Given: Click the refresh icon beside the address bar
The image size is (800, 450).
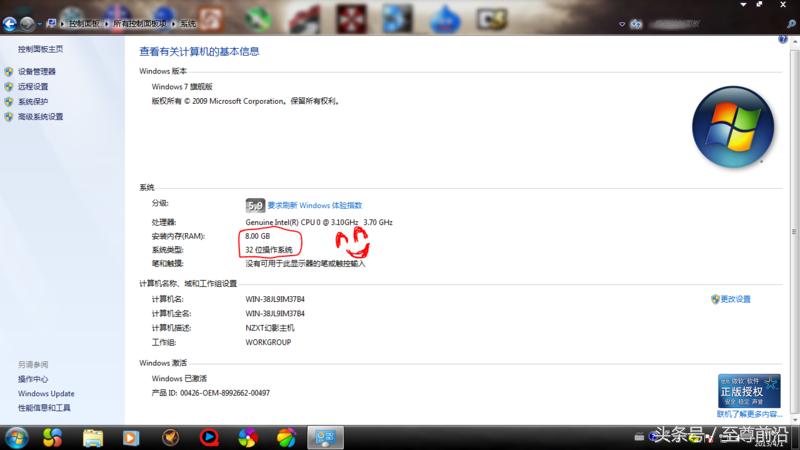Looking at the screenshot, I should click(x=636, y=24).
